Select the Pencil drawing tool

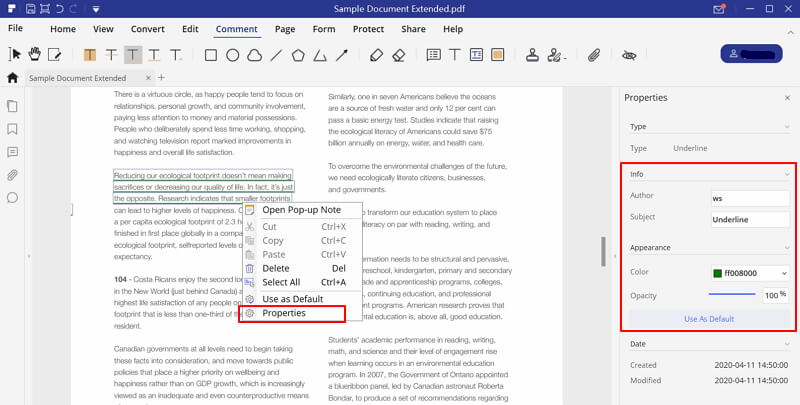coord(377,55)
